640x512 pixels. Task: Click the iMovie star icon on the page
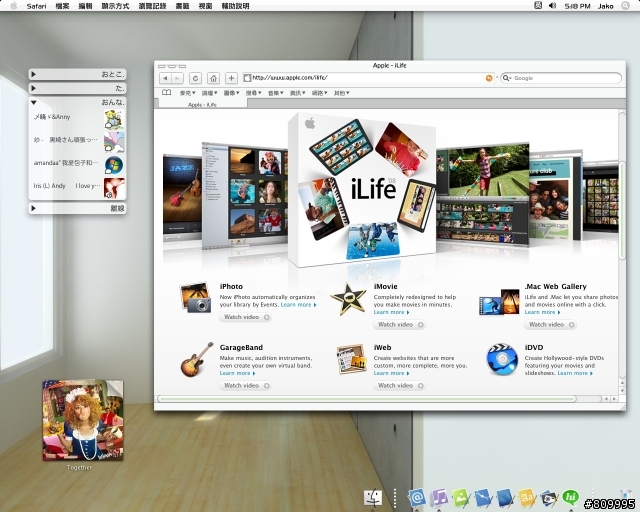pyautogui.click(x=348, y=299)
